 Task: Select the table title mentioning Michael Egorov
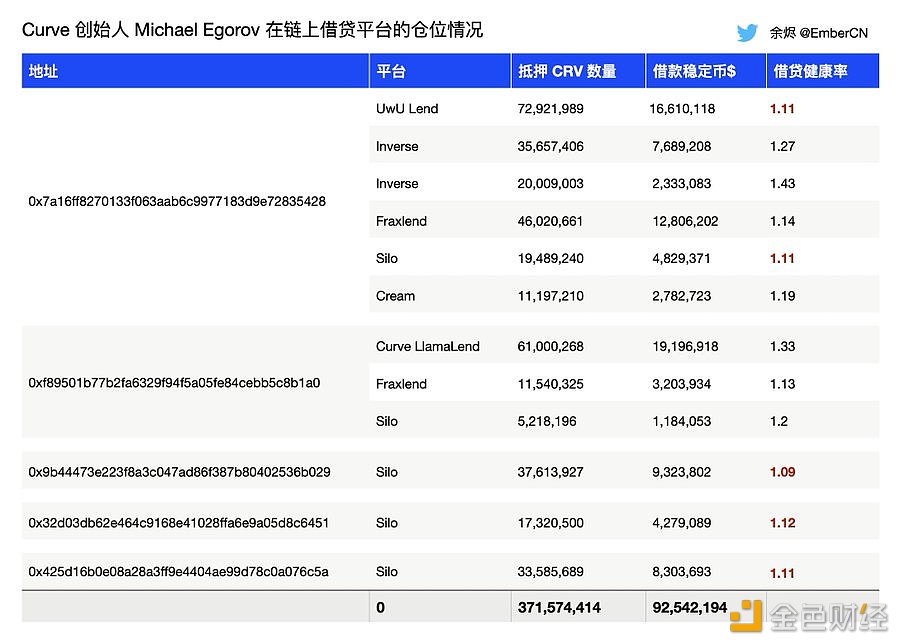click(x=253, y=30)
